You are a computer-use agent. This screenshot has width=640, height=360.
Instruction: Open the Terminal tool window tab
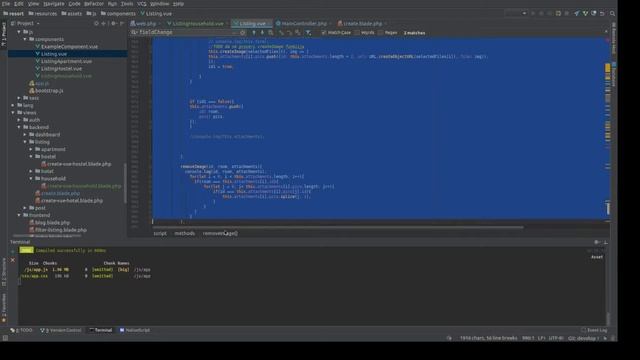pyautogui.click(x=101, y=330)
